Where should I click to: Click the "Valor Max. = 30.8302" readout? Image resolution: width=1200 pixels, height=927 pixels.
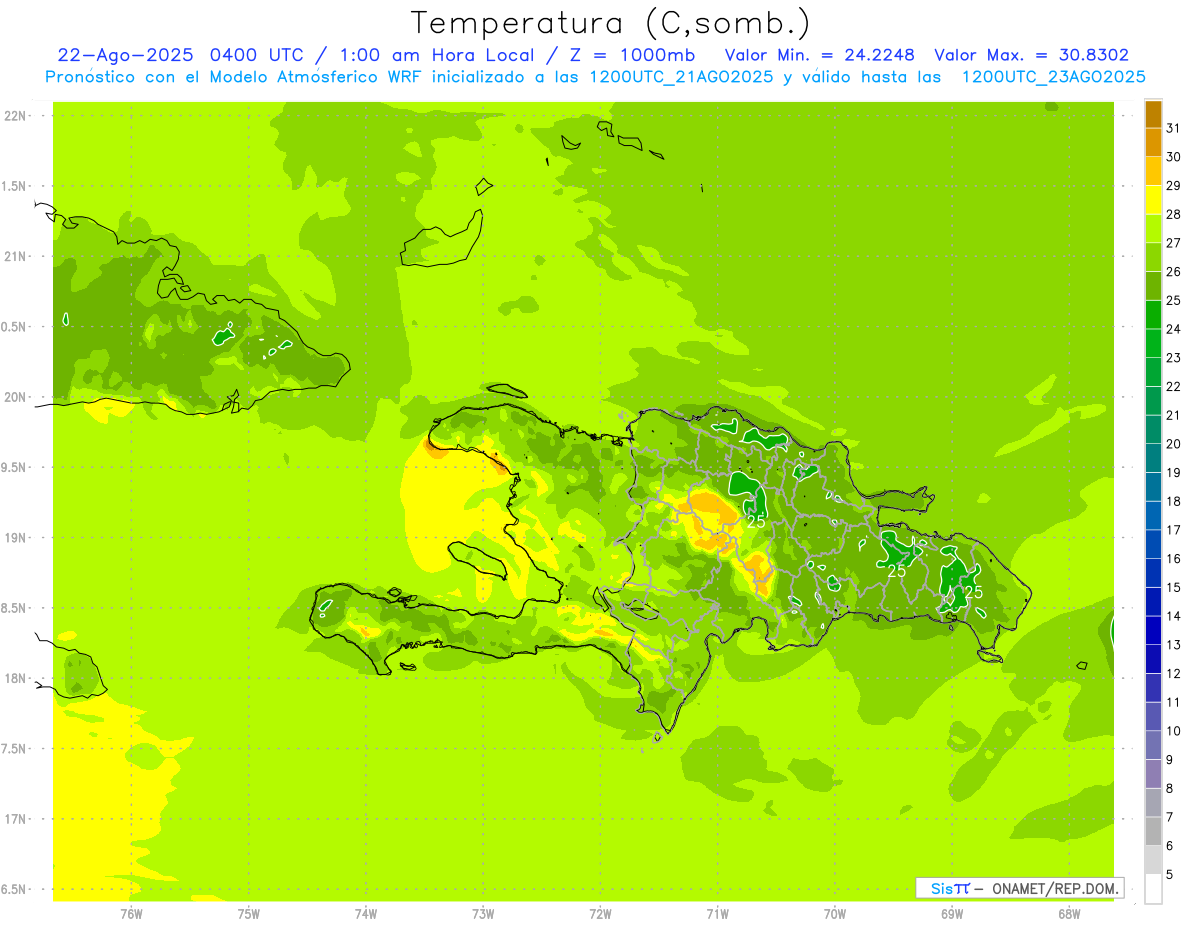pos(1031,55)
